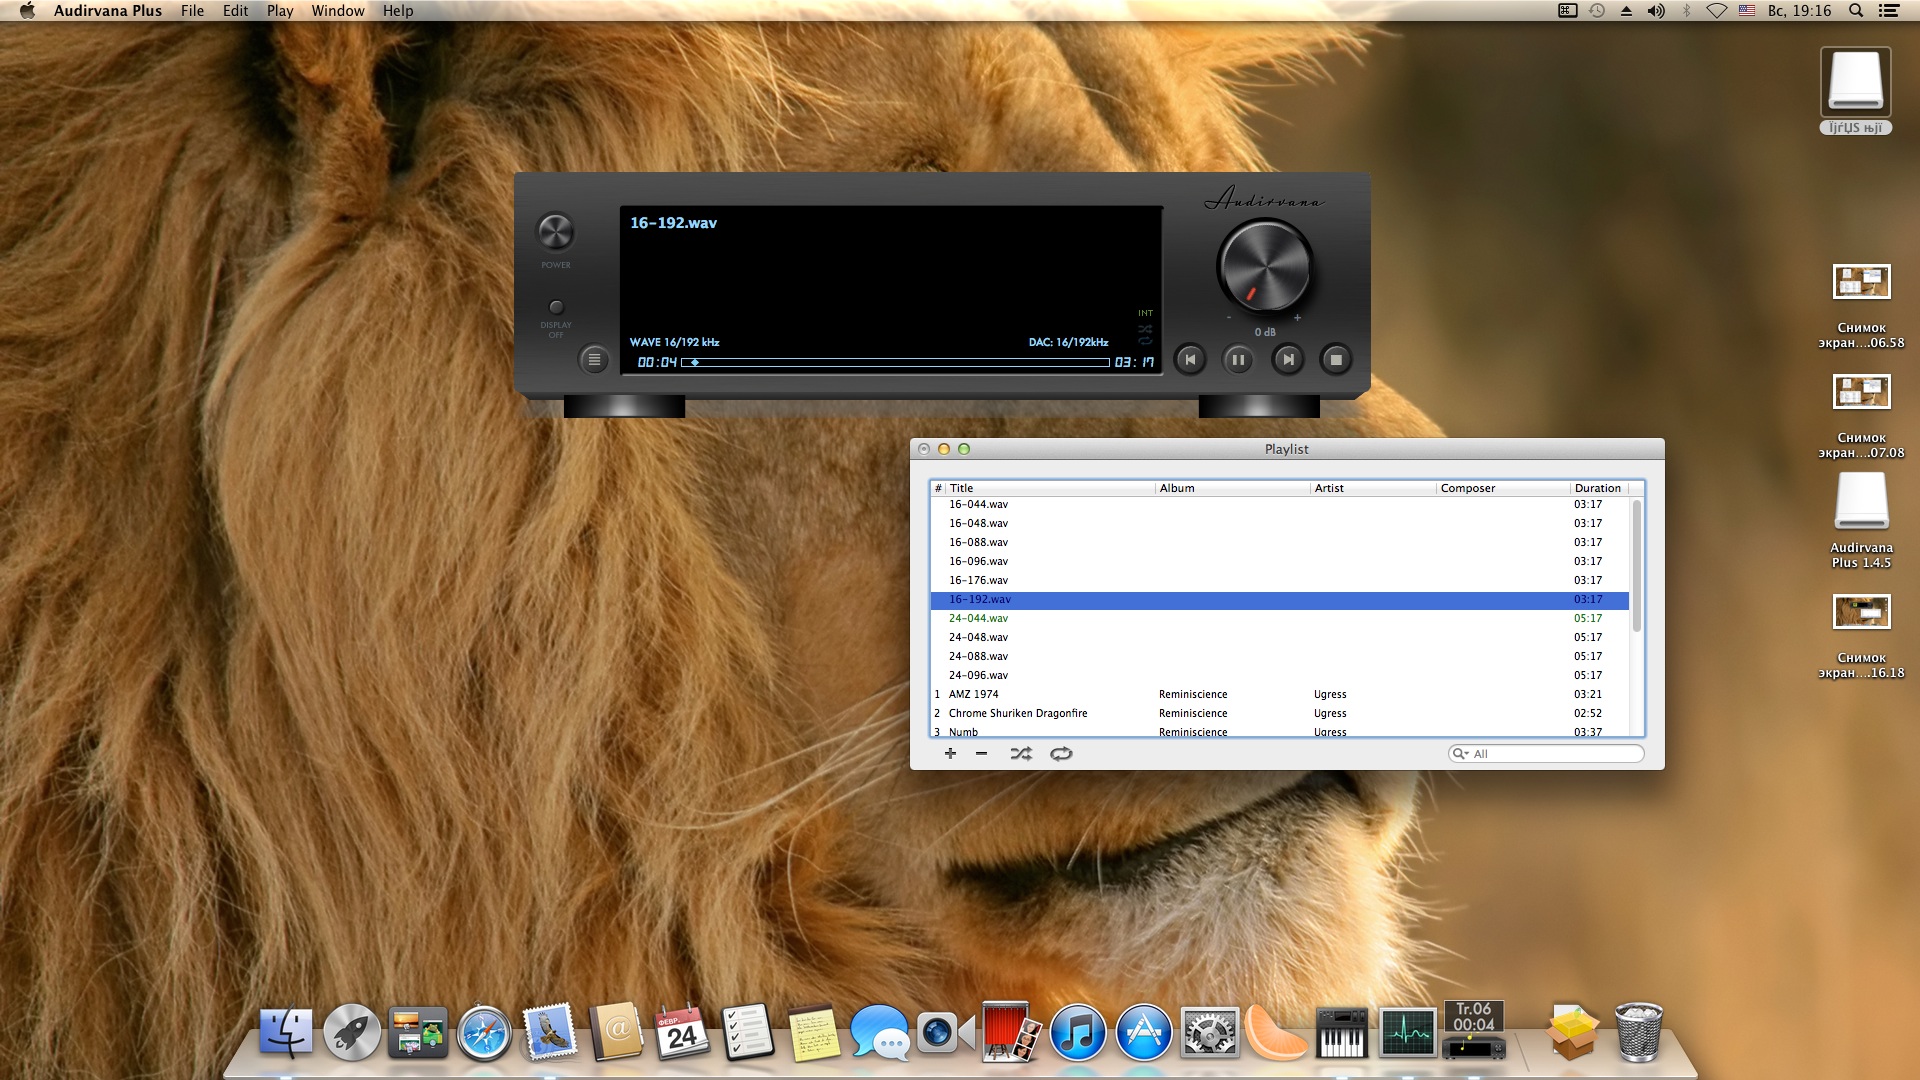Select 24-044.wav in the playlist
This screenshot has height=1080, width=1920.
pos(979,618)
